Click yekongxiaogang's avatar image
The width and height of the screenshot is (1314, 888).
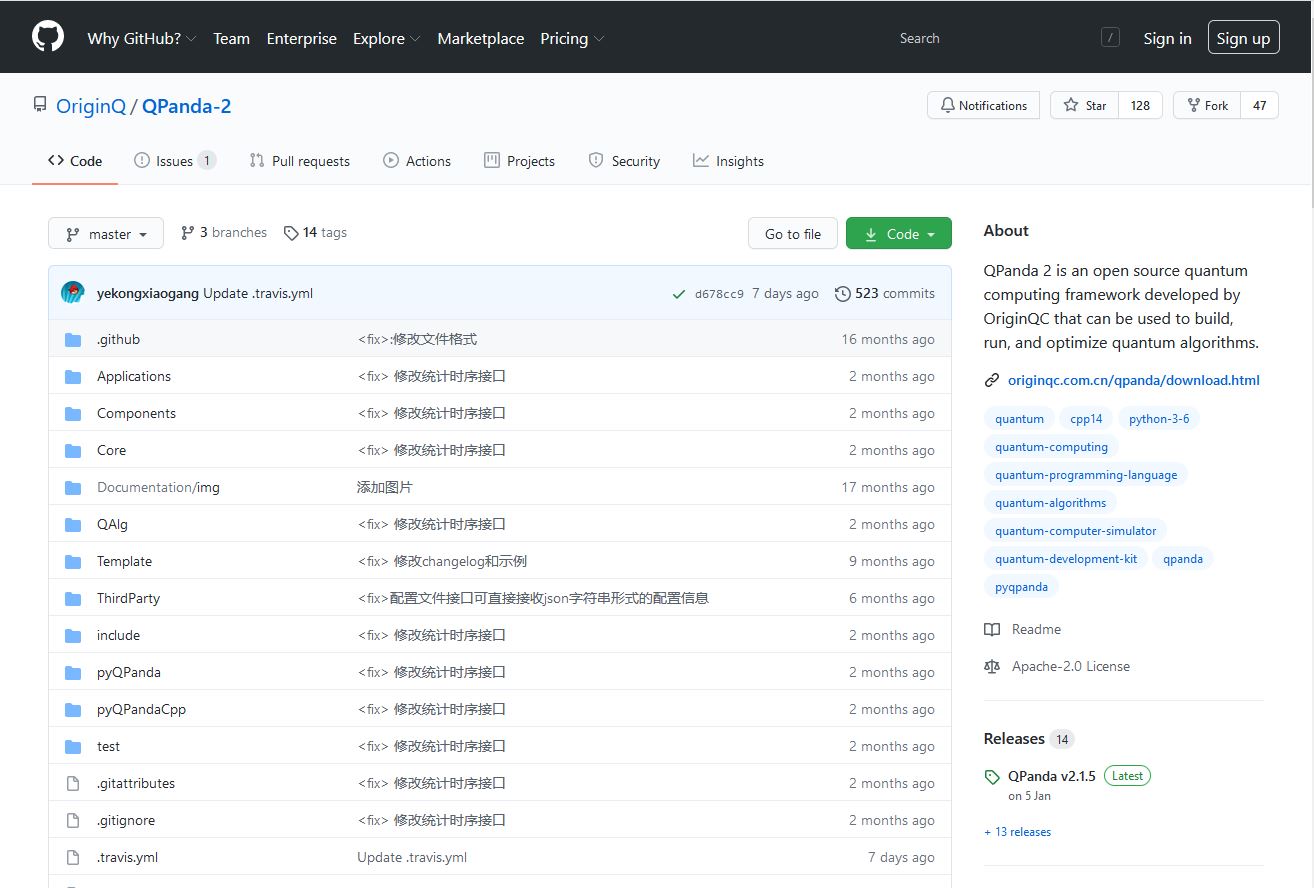tap(73, 293)
